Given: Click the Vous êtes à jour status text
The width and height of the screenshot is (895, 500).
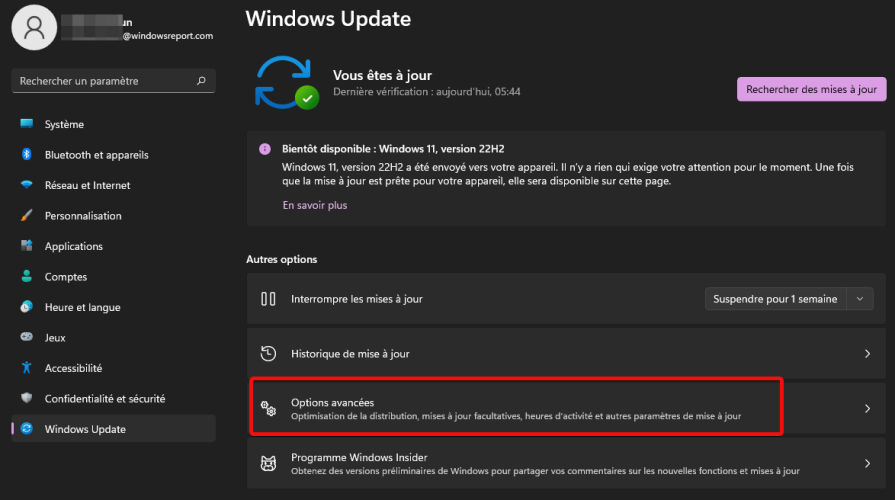Looking at the screenshot, I should (382, 75).
